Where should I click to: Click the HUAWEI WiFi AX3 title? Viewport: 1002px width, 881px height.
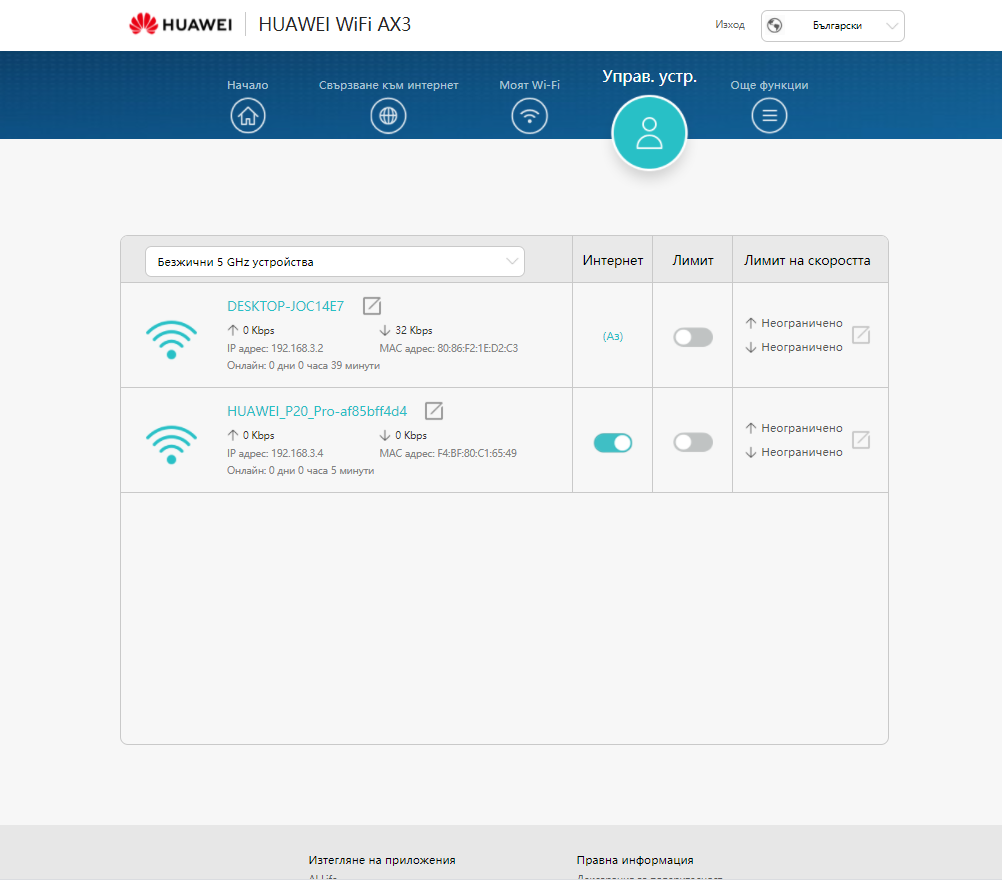(x=334, y=24)
